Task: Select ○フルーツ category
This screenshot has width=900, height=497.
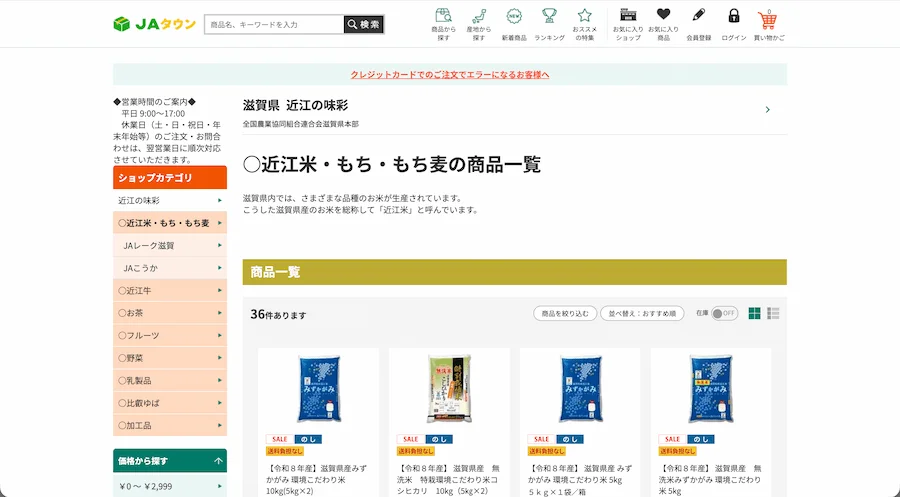Action: (170, 335)
